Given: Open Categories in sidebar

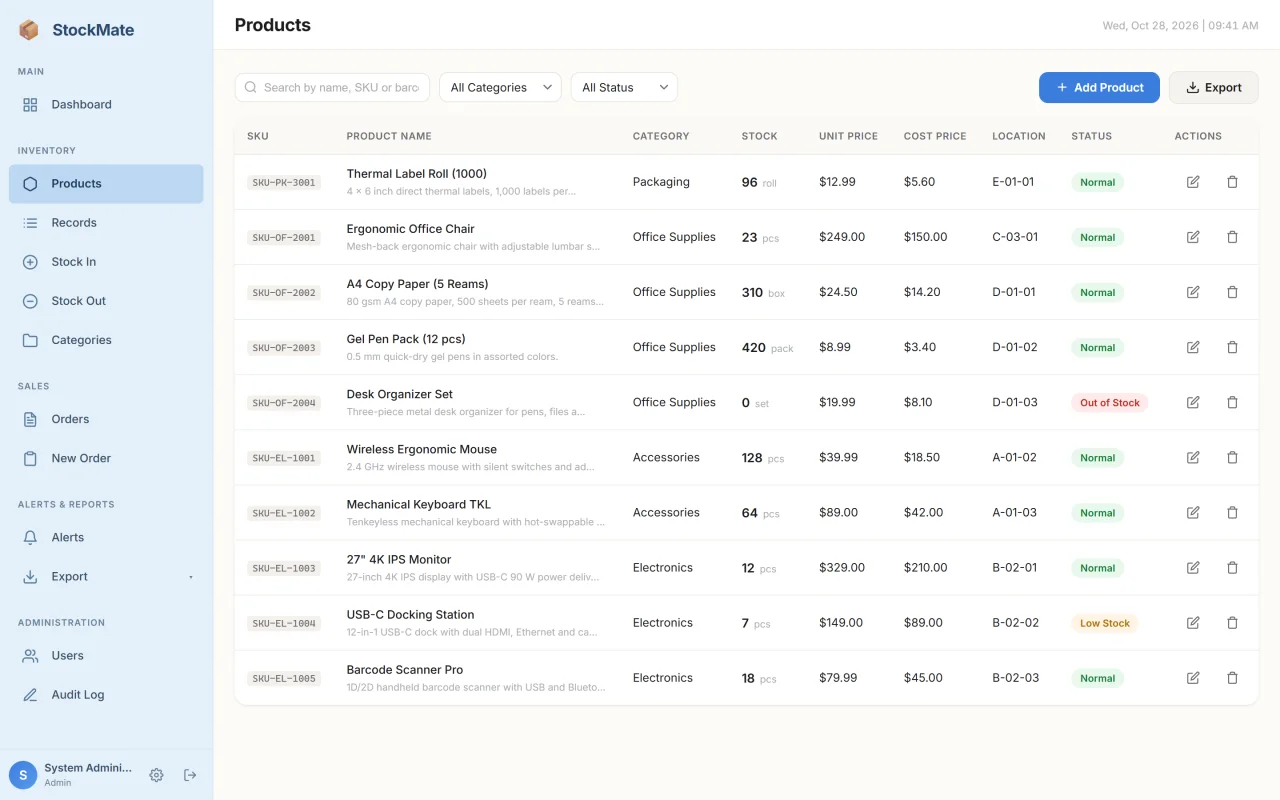Looking at the screenshot, I should pos(106,340).
